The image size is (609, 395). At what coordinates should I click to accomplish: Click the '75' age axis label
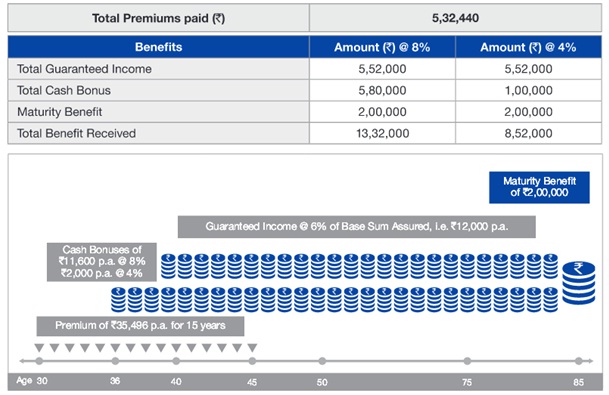467,382
